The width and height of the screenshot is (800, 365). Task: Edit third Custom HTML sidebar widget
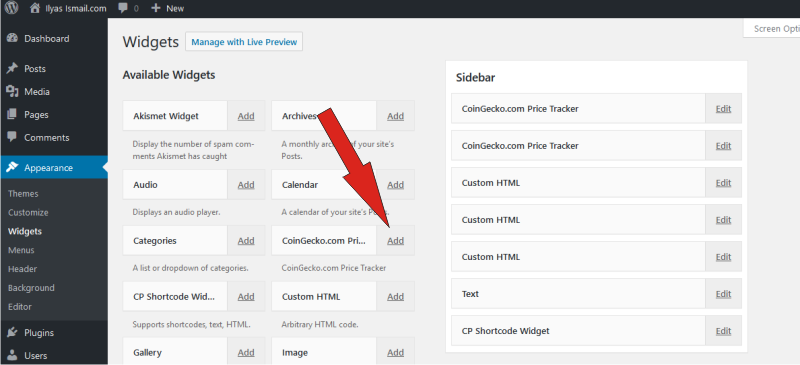pos(723,257)
